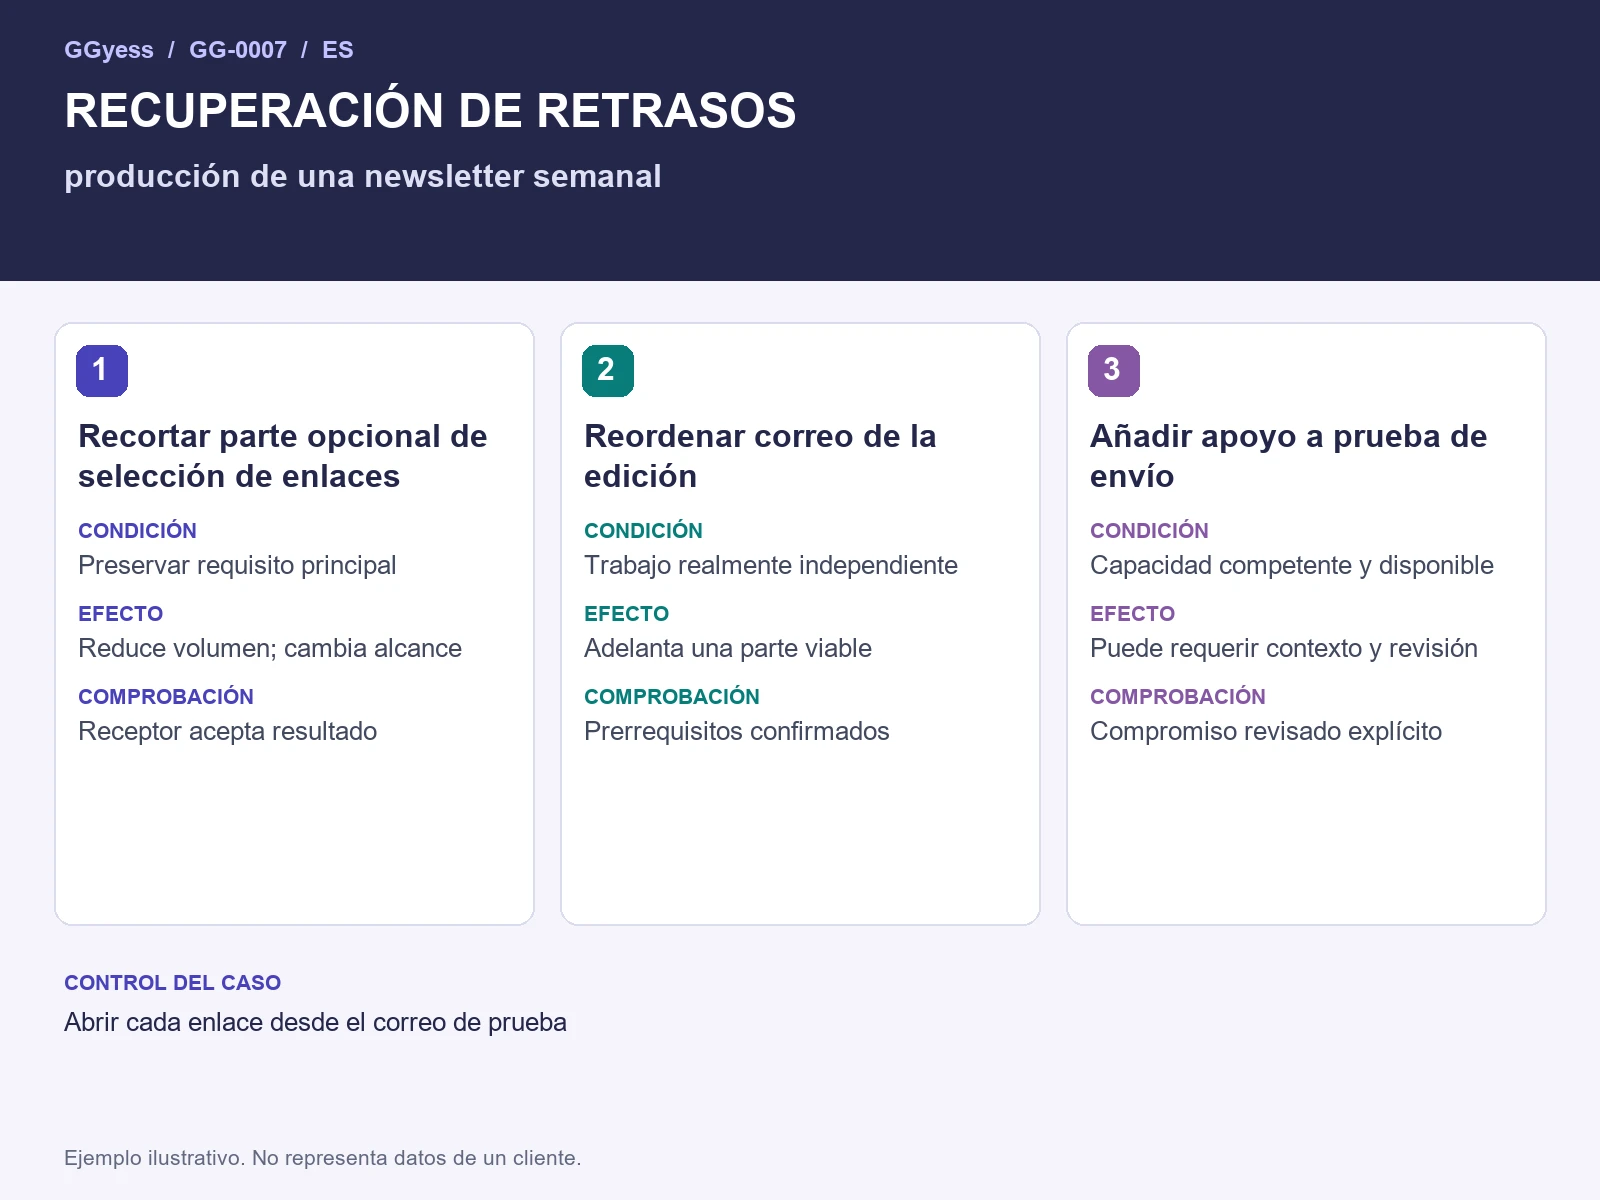Click "Reduce volumen; cambia alcance" text

270,649
